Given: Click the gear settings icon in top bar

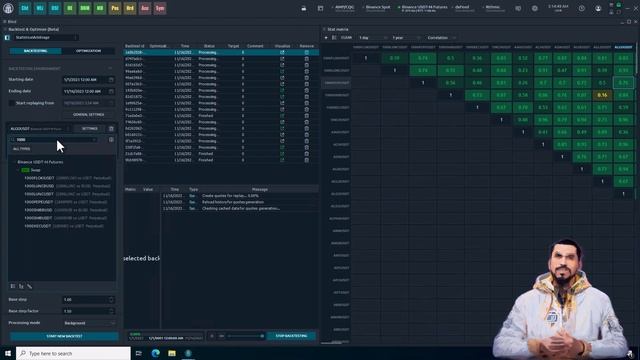Looking at the screenshot, I should [535, 8].
